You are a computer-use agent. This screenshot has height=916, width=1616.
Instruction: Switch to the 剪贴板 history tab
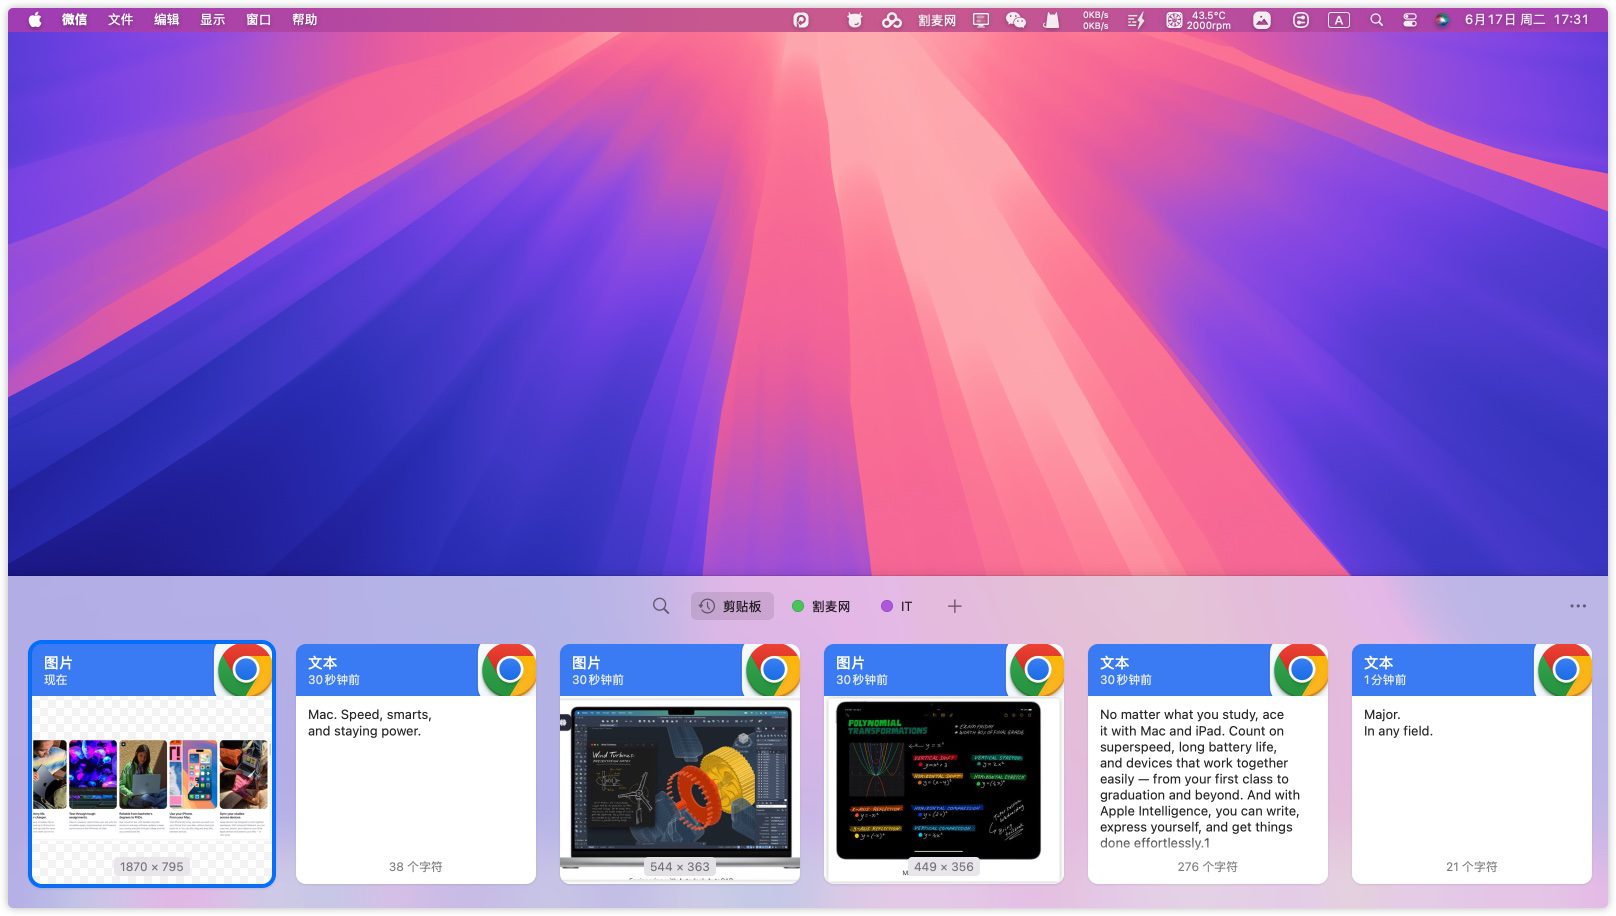coord(732,606)
